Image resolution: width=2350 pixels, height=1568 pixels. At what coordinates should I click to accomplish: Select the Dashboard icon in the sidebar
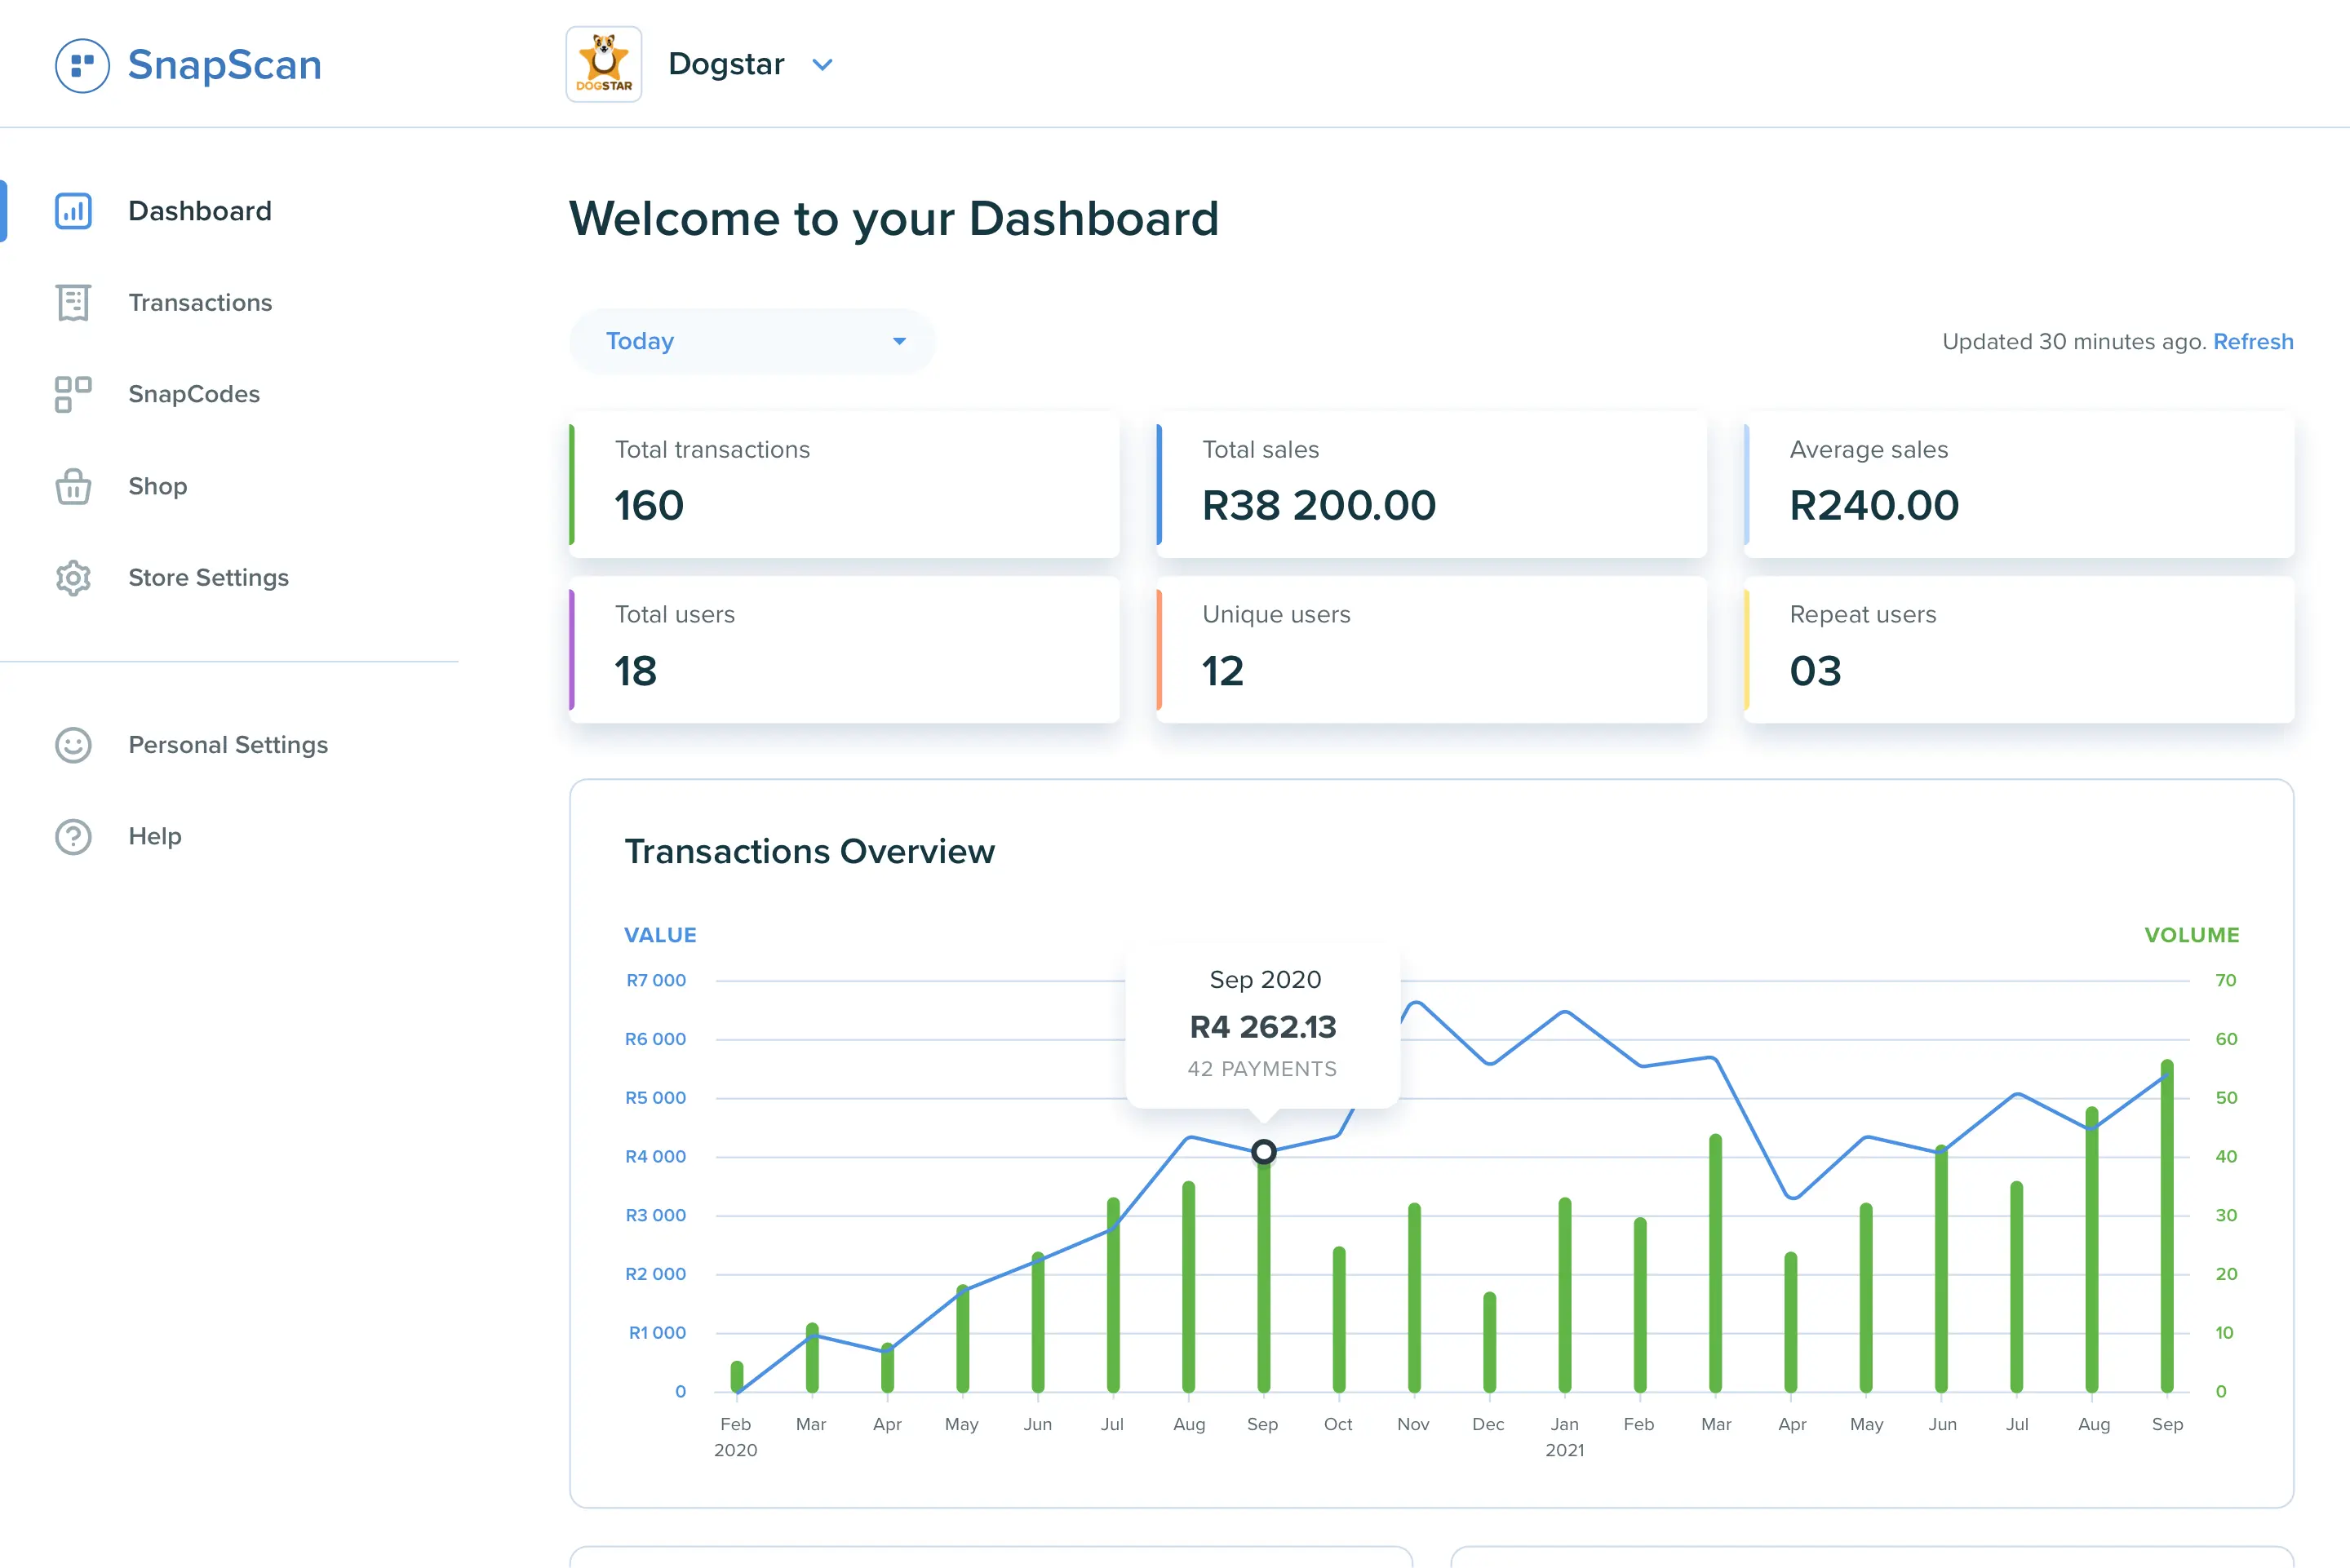pos(71,211)
